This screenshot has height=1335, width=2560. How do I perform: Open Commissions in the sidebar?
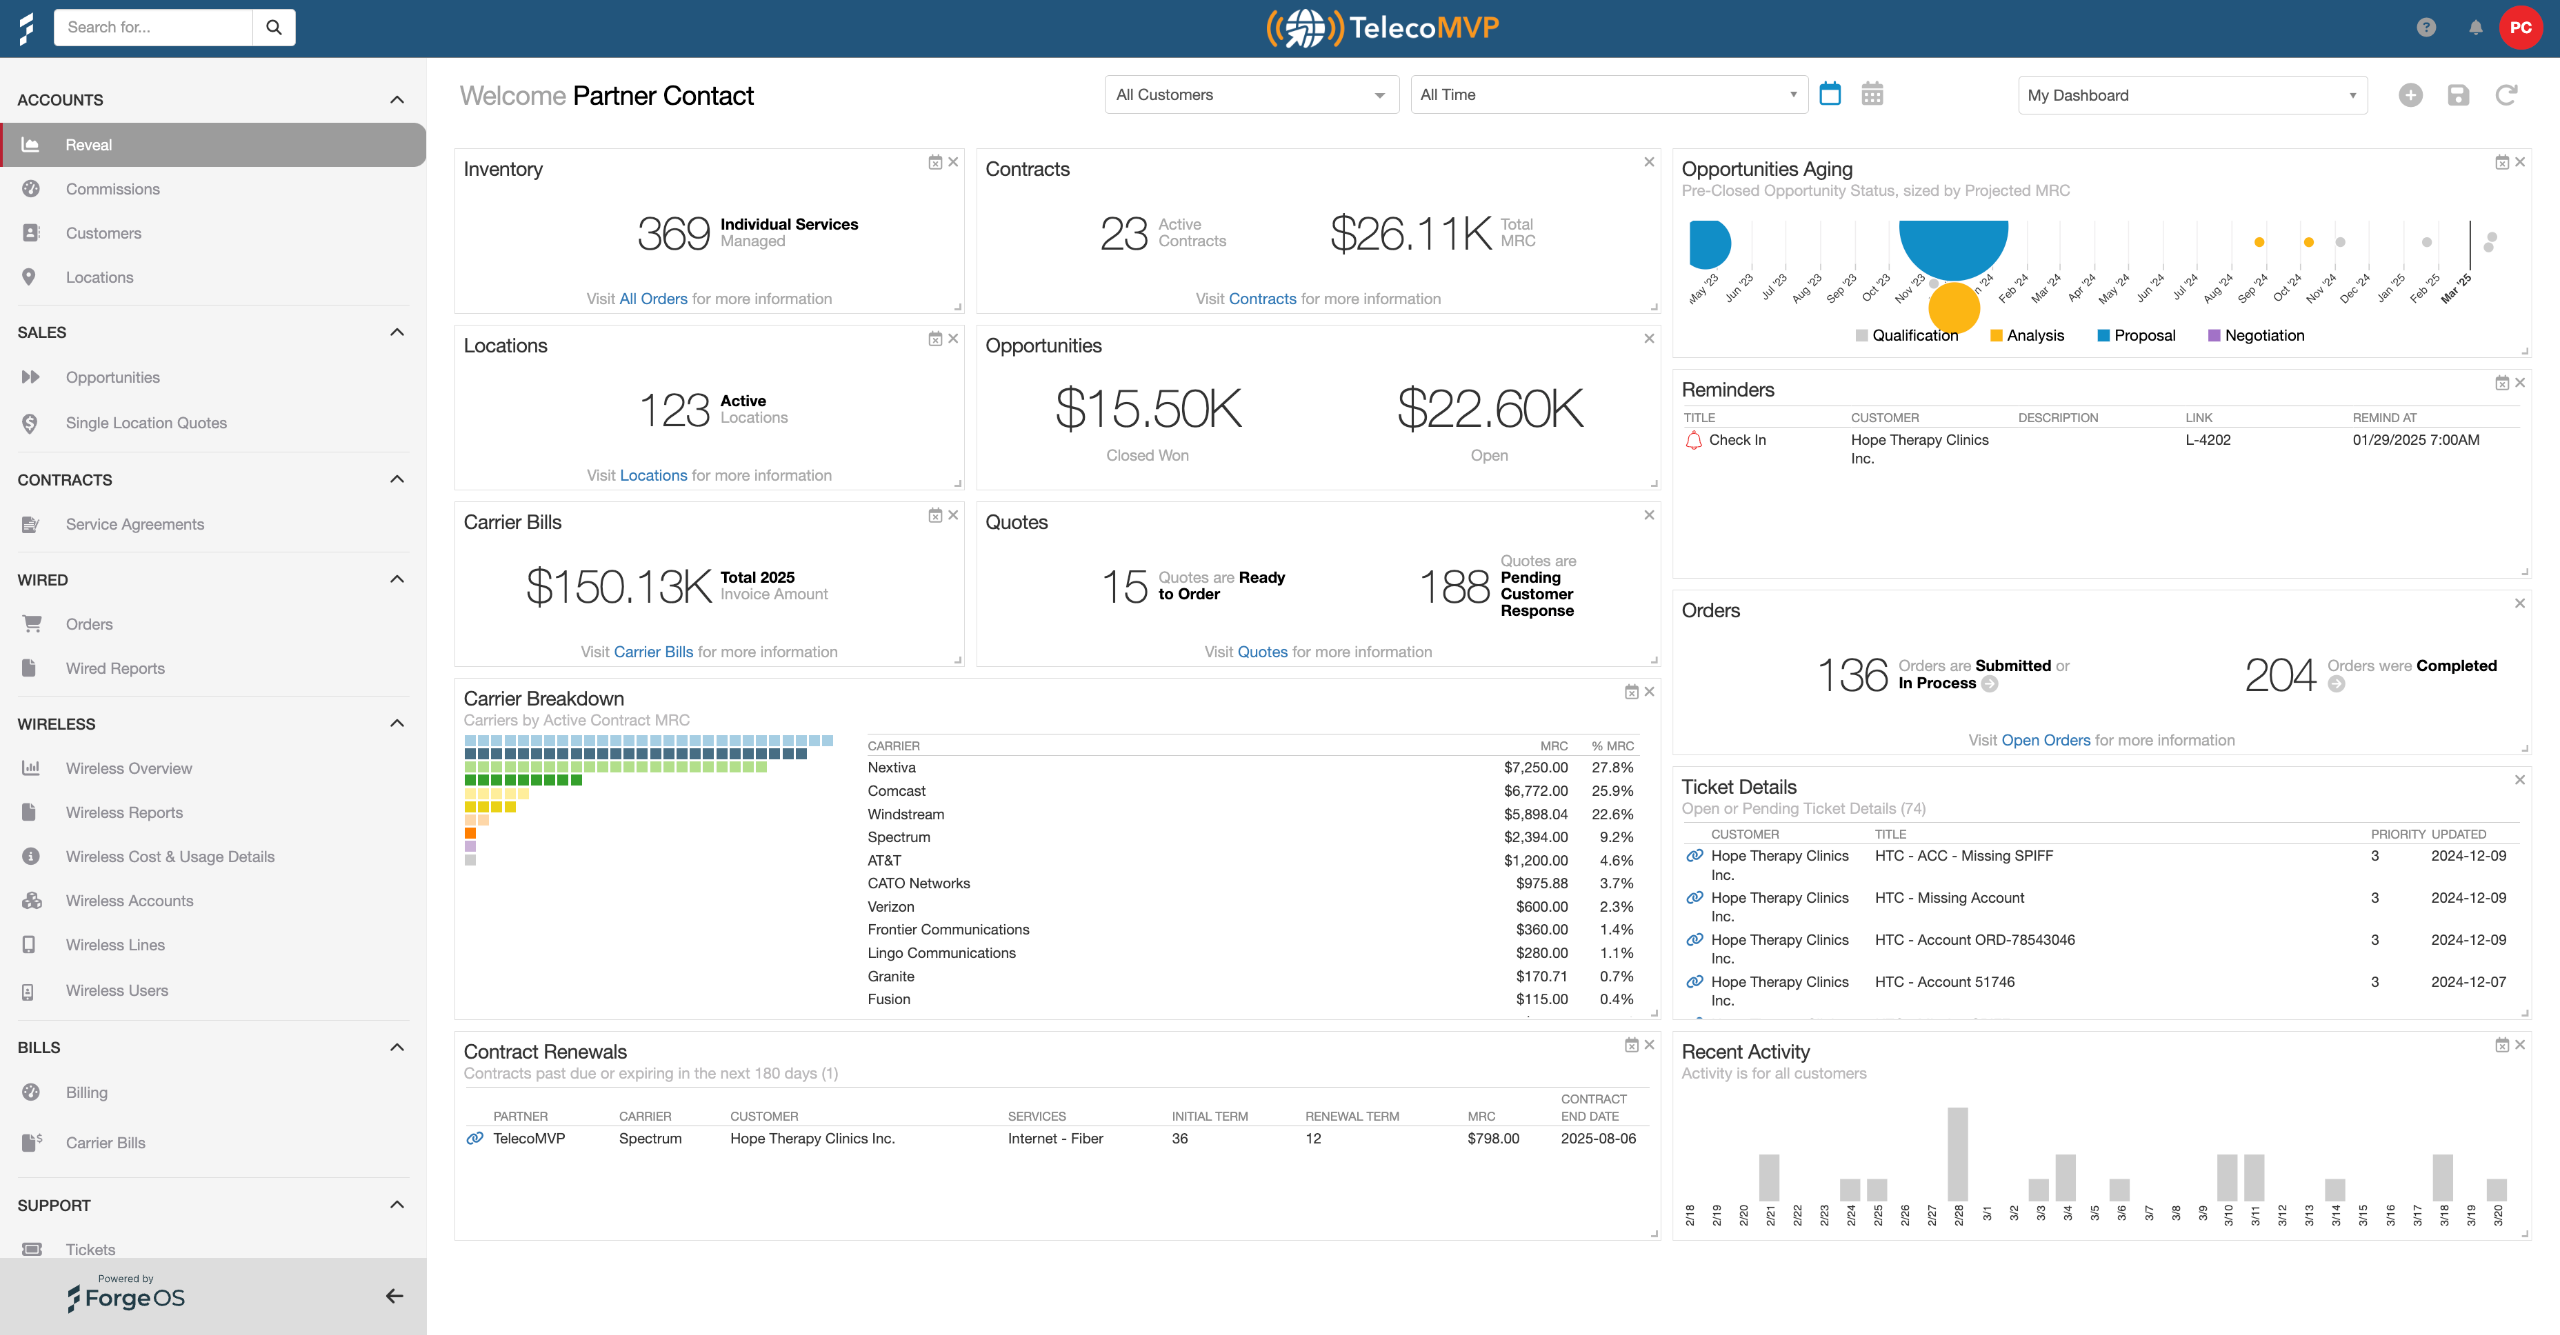pyautogui.click(x=112, y=189)
